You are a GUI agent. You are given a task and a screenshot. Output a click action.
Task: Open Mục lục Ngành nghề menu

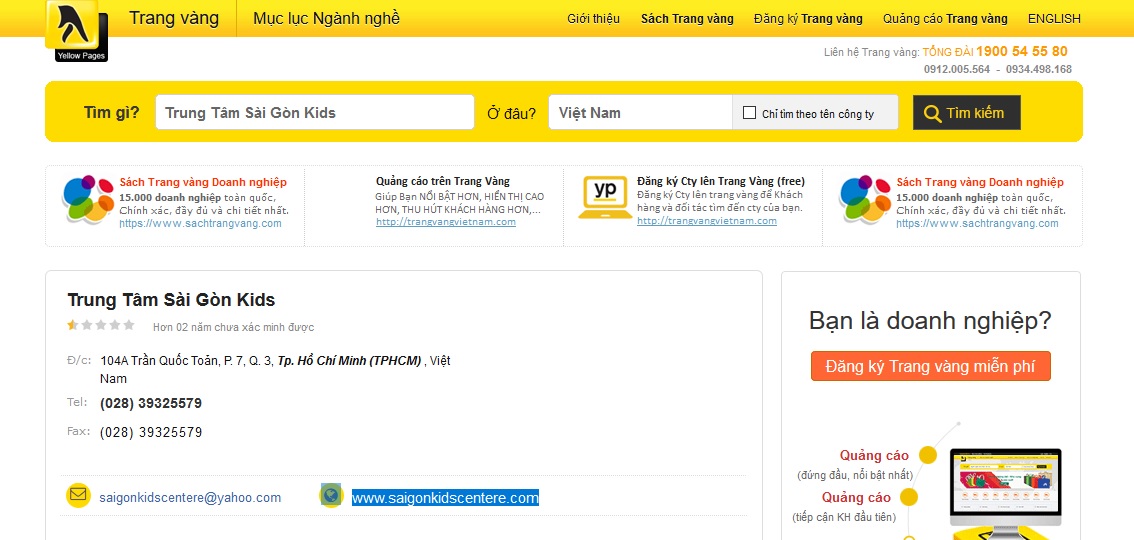pos(326,19)
